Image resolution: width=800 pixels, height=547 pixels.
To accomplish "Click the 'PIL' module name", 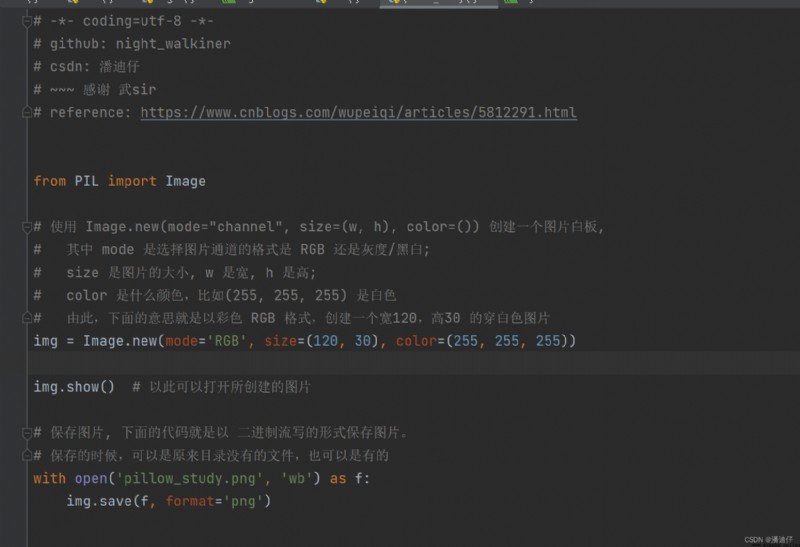I will (x=87, y=181).
